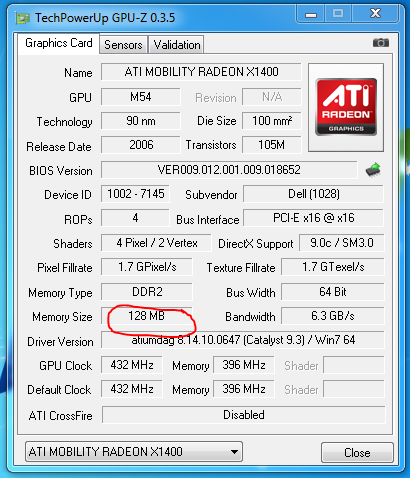
Task: Click the Release Date label
Action: (59, 147)
